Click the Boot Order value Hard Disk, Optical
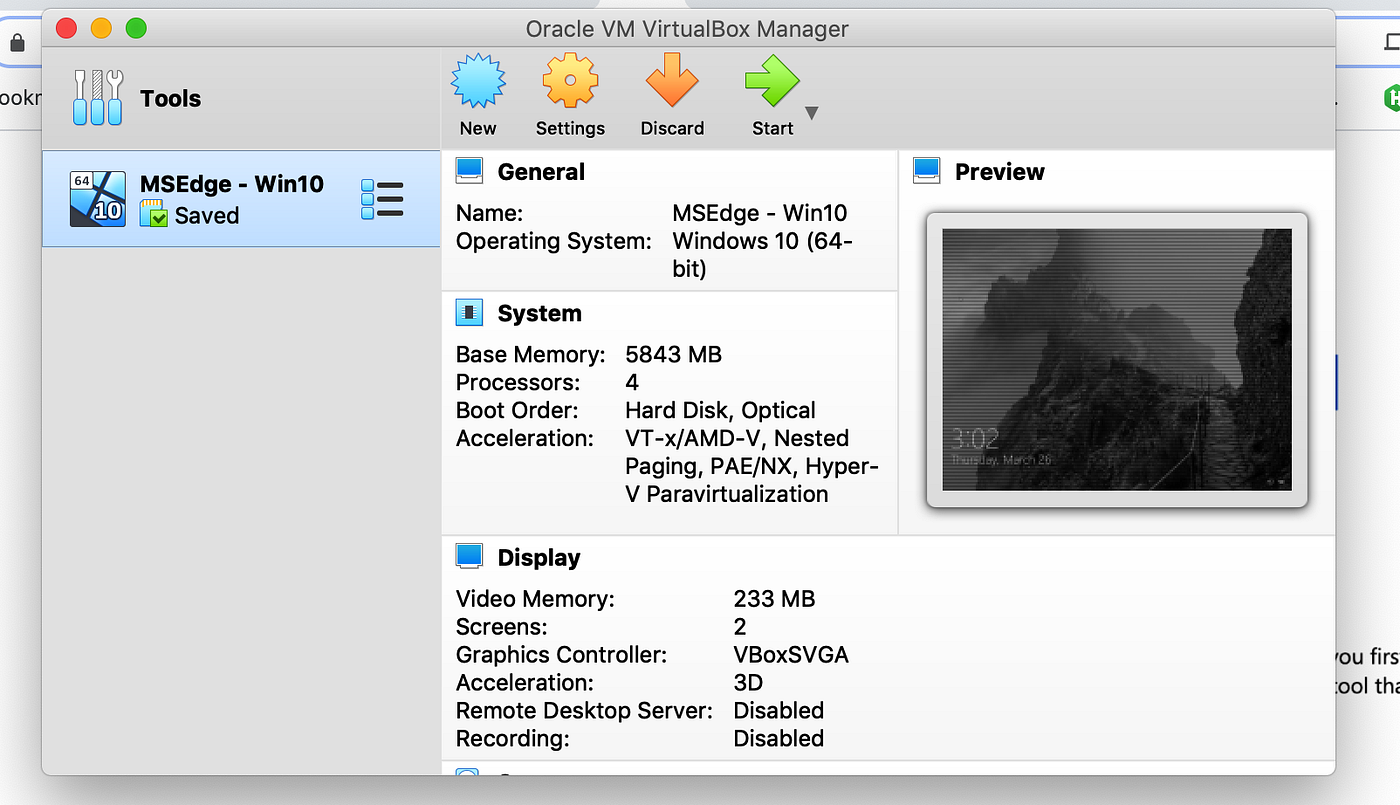The image size is (1400, 805). (720, 411)
